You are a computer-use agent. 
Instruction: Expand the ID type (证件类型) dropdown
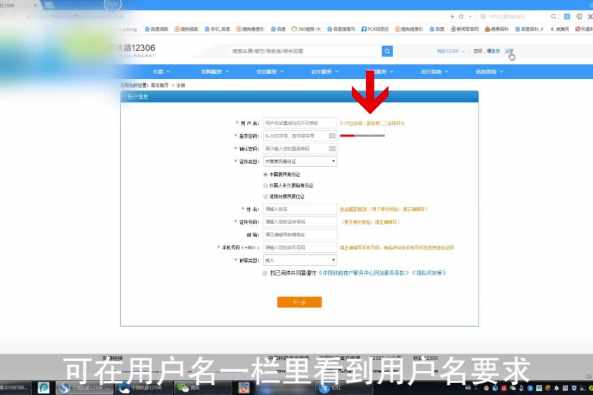[x=300, y=162]
